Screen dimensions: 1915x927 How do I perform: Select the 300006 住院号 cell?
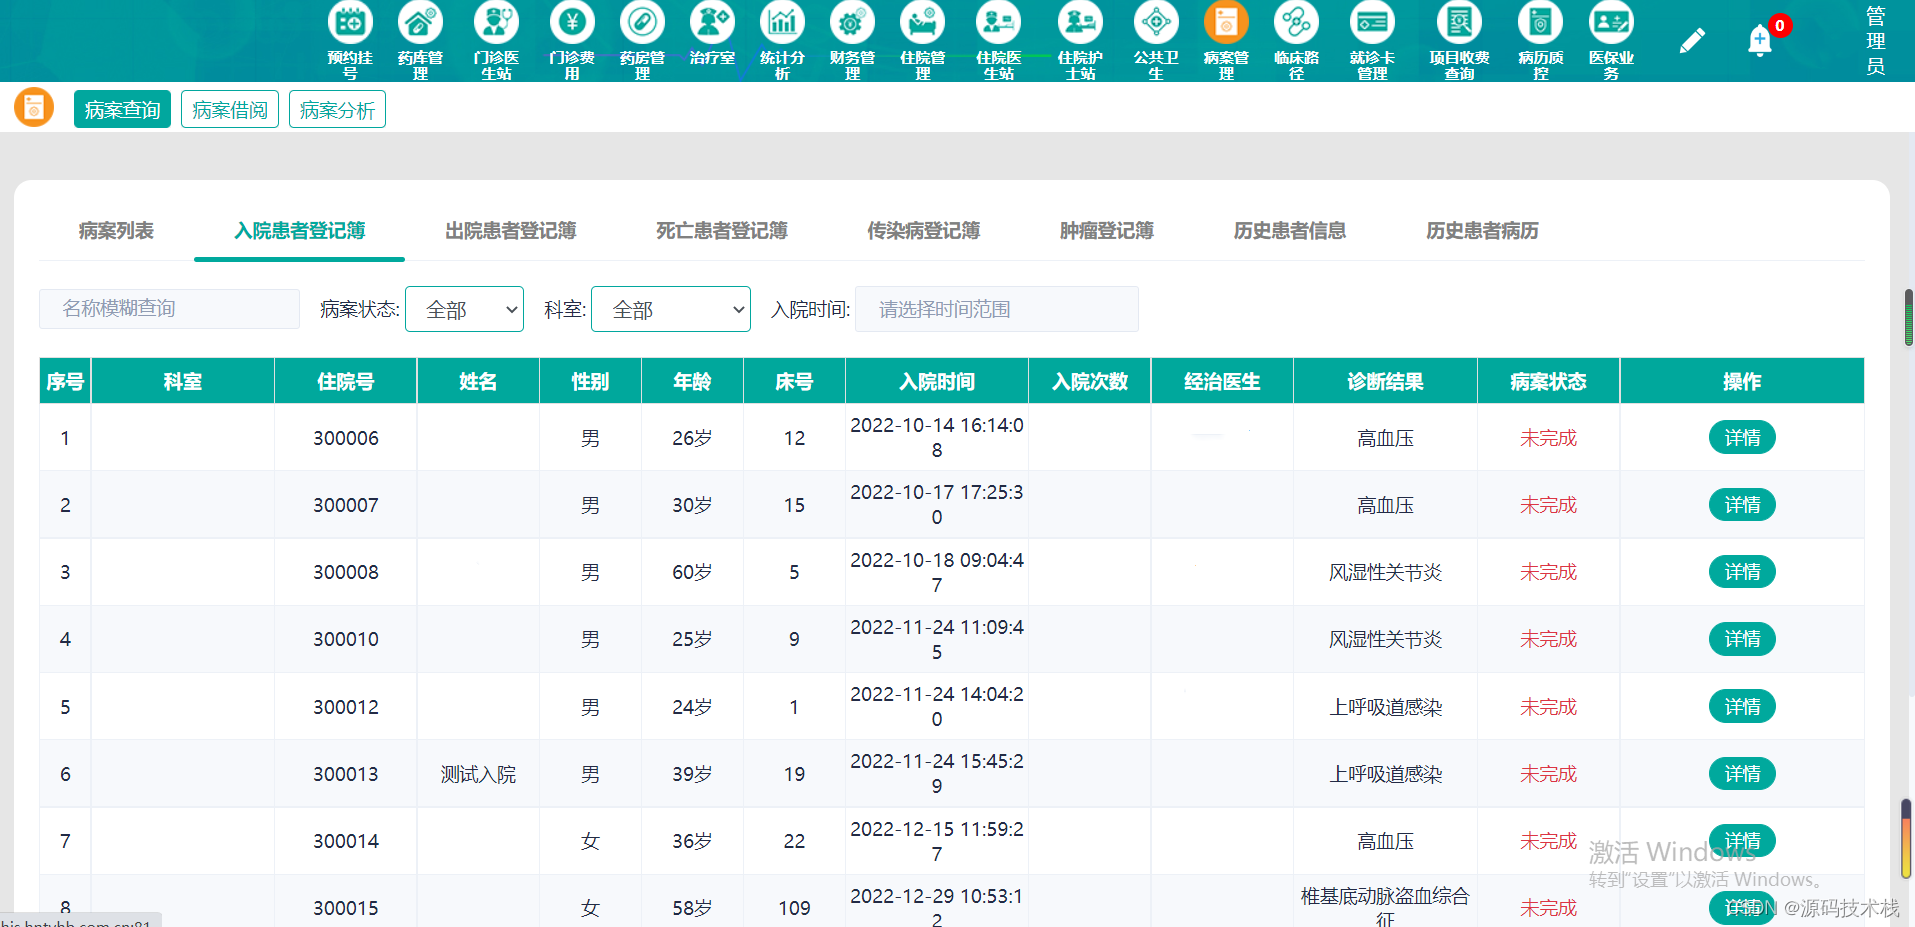pyautogui.click(x=346, y=438)
